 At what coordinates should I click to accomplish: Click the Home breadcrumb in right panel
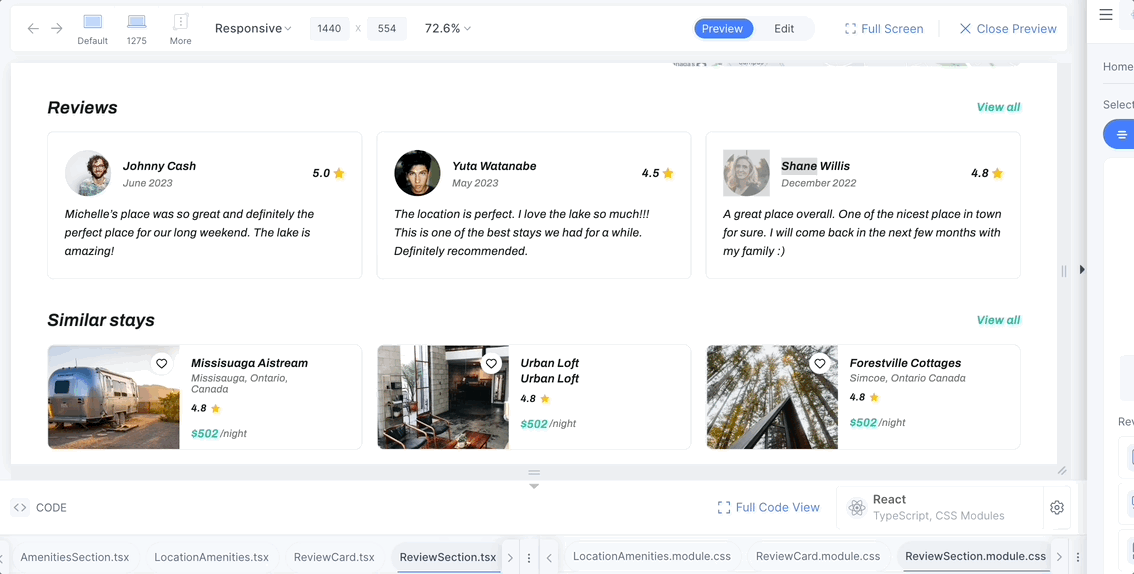pos(1118,67)
